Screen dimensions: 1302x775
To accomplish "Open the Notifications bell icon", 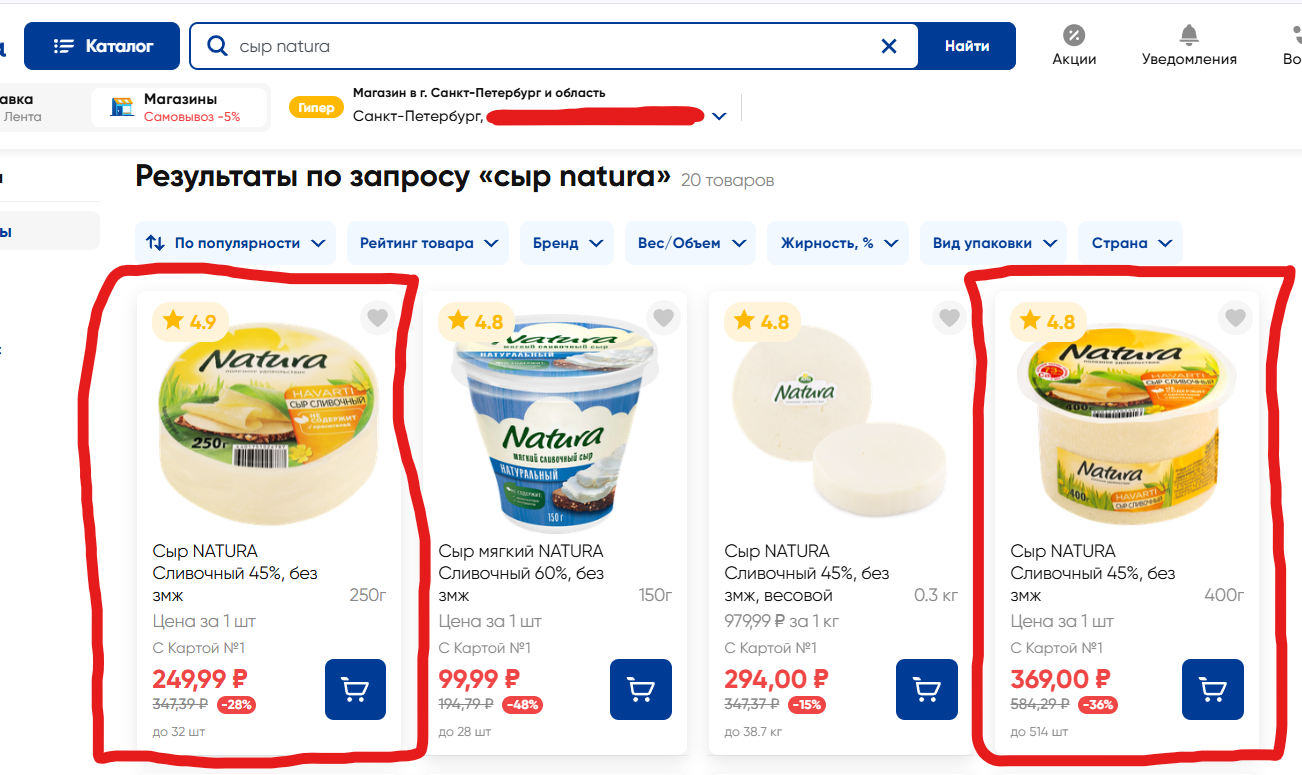I will [1189, 36].
